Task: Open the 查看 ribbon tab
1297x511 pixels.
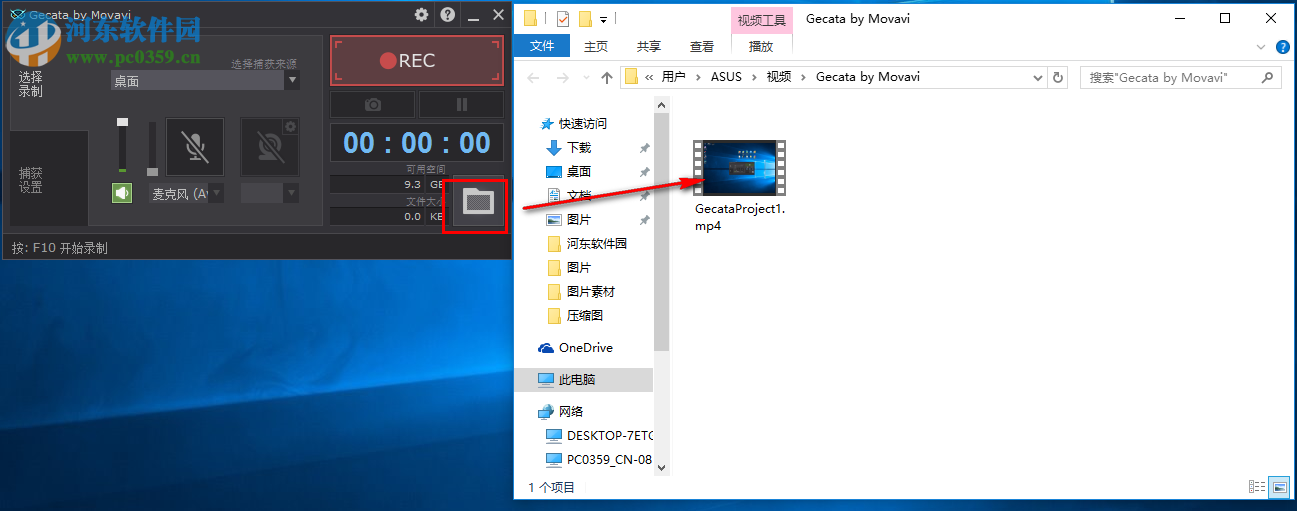Action: tap(702, 46)
